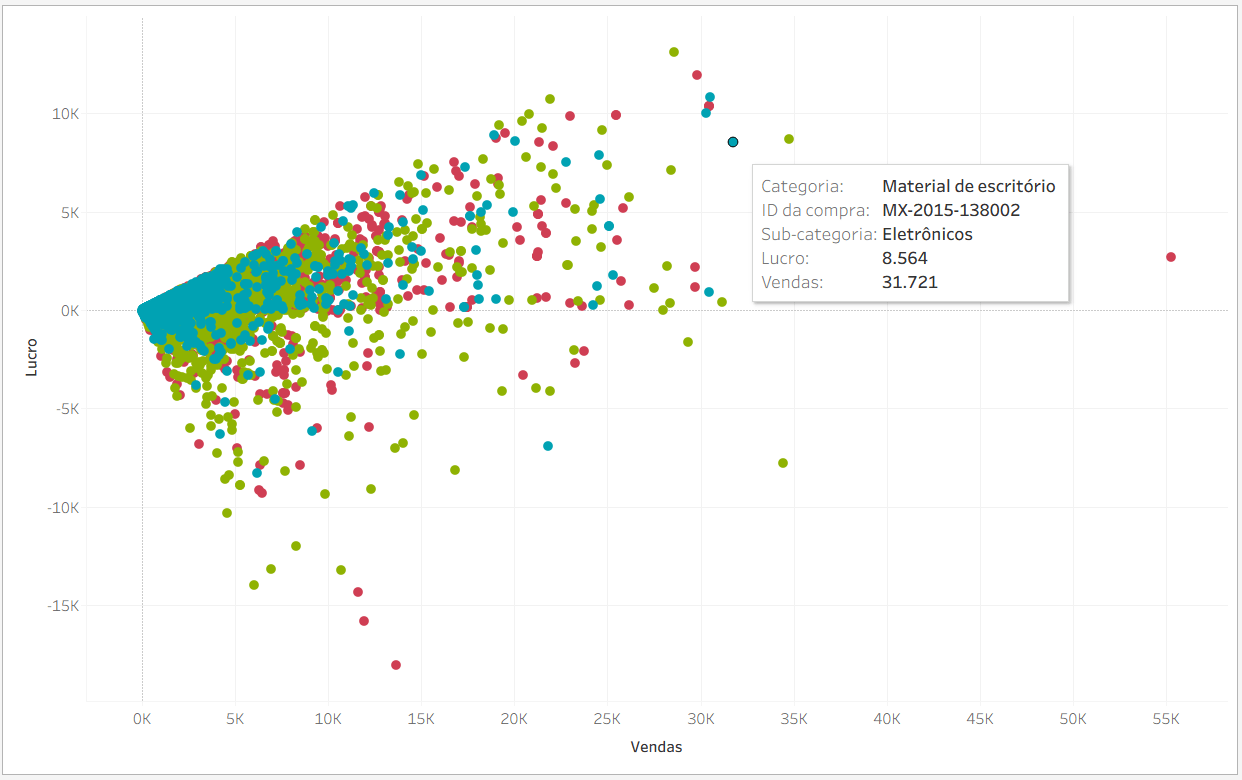Click the 10K tick label on Lucro axis
This screenshot has width=1242, height=780.
67,114
